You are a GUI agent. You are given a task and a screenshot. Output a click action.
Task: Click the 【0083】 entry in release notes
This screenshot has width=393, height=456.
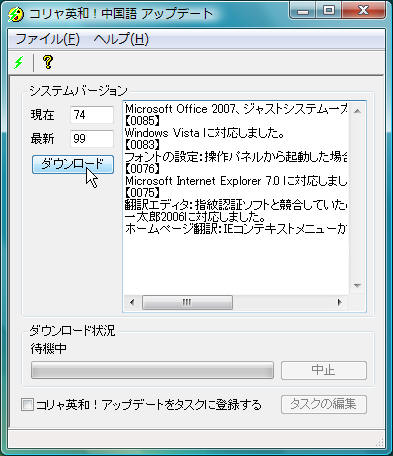point(142,145)
